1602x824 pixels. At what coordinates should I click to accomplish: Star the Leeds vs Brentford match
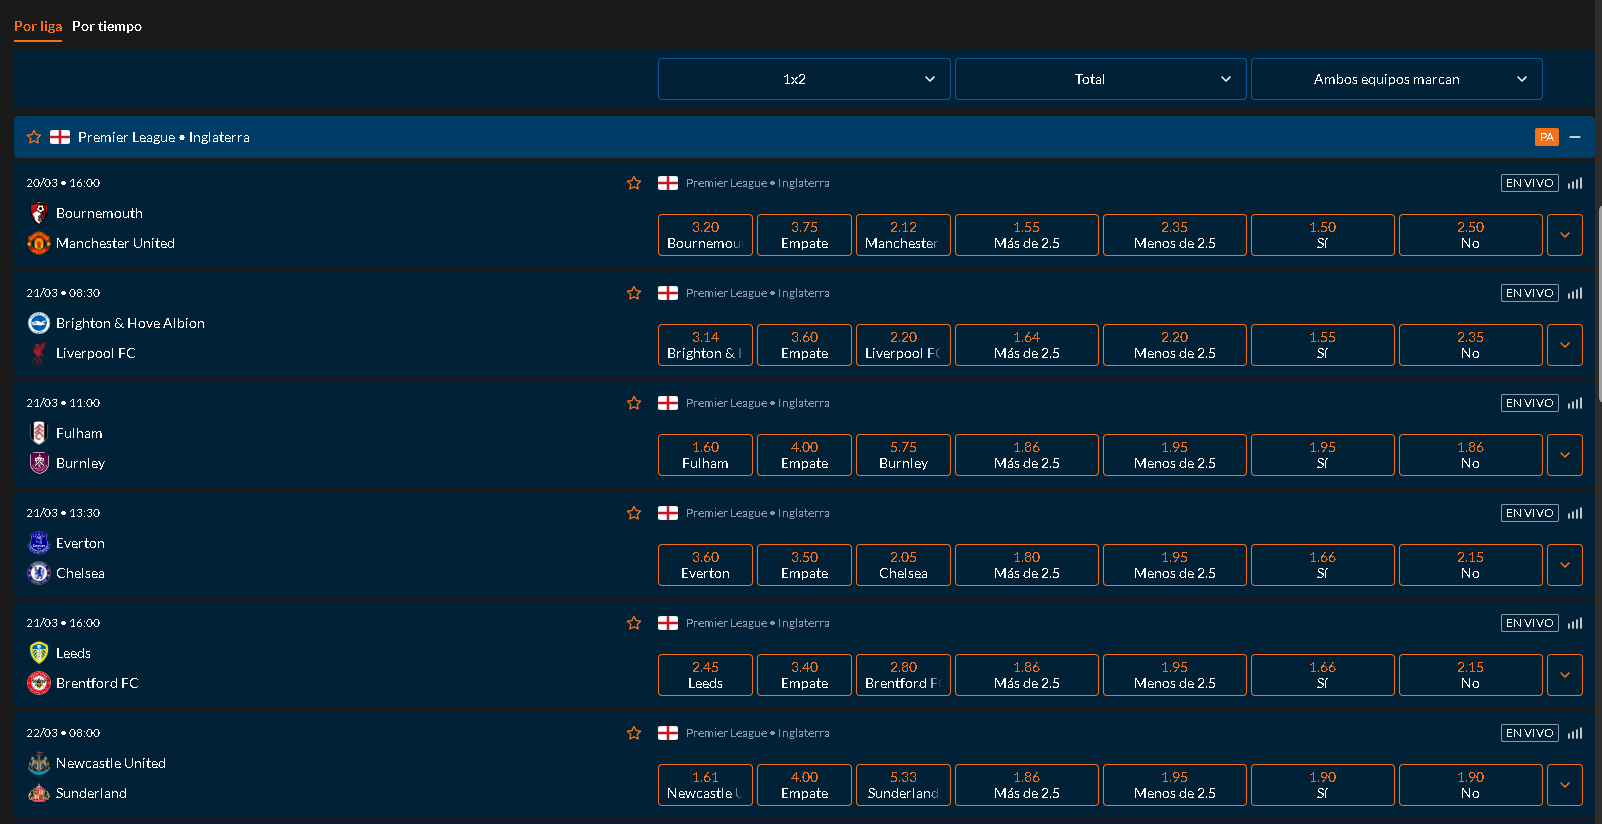[x=634, y=623]
